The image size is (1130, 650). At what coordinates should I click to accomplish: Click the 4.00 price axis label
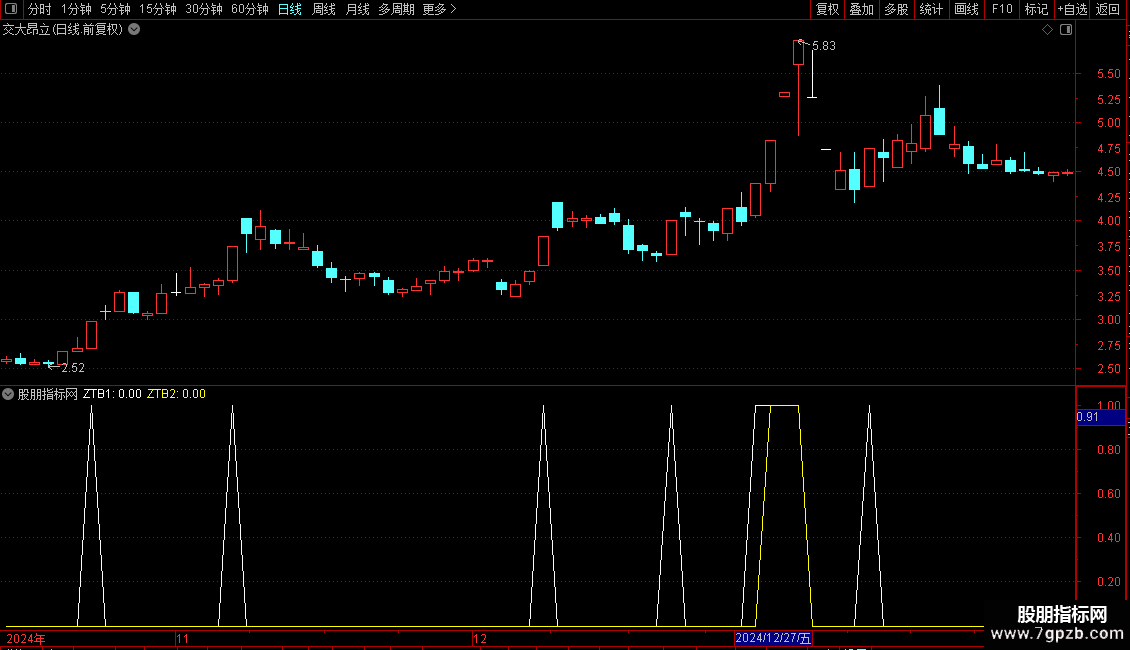(x=1108, y=221)
